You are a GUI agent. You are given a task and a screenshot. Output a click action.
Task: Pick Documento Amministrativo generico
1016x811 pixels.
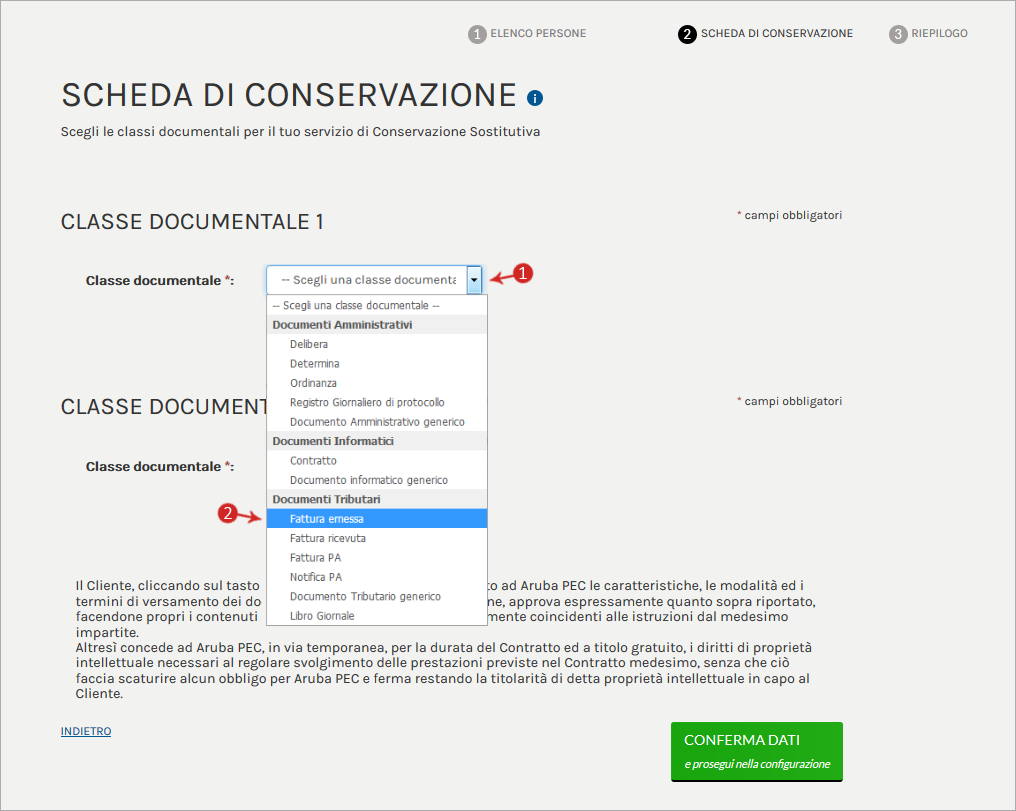click(376, 422)
